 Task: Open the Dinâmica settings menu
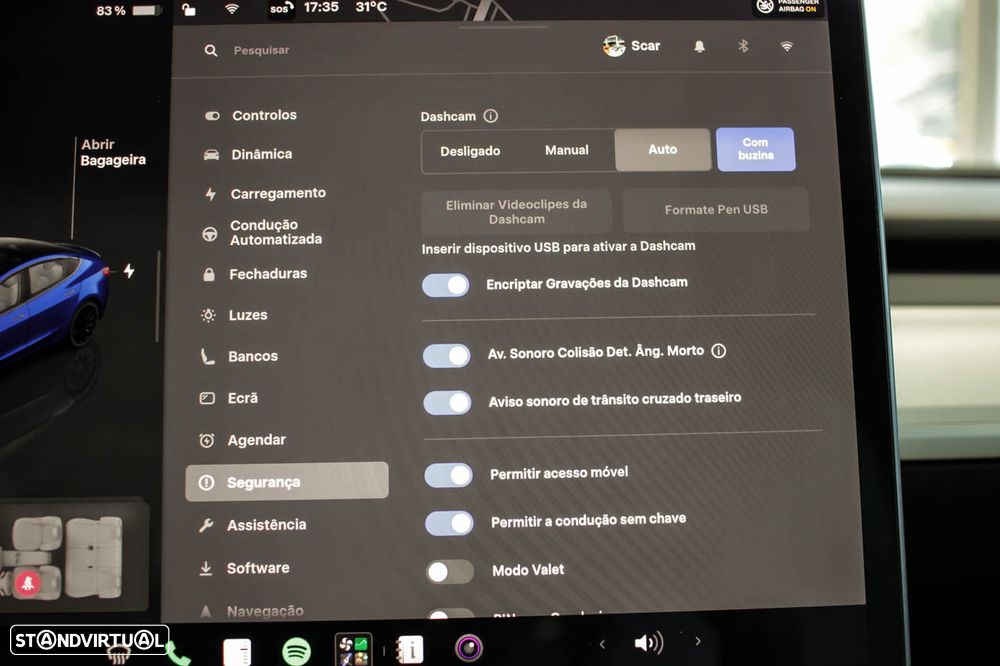[x=248, y=154]
